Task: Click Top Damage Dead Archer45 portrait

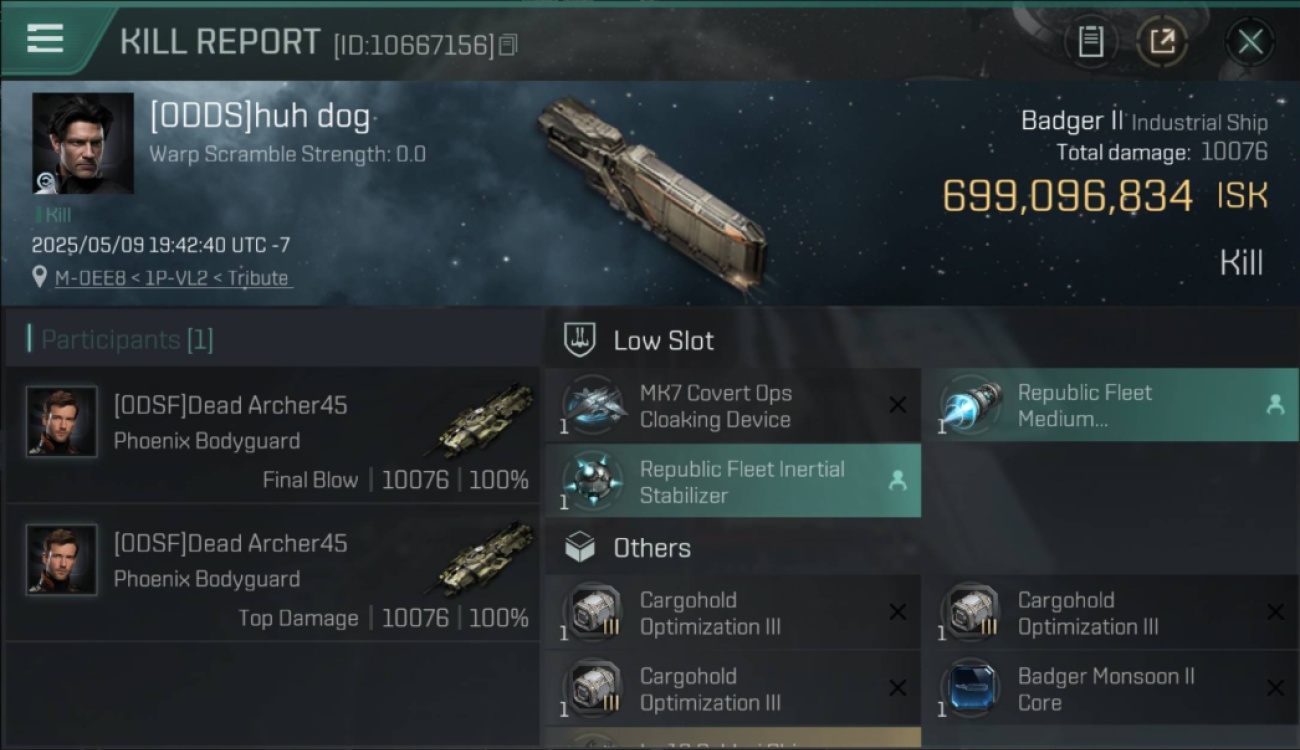Action: (x=62, y=560)
